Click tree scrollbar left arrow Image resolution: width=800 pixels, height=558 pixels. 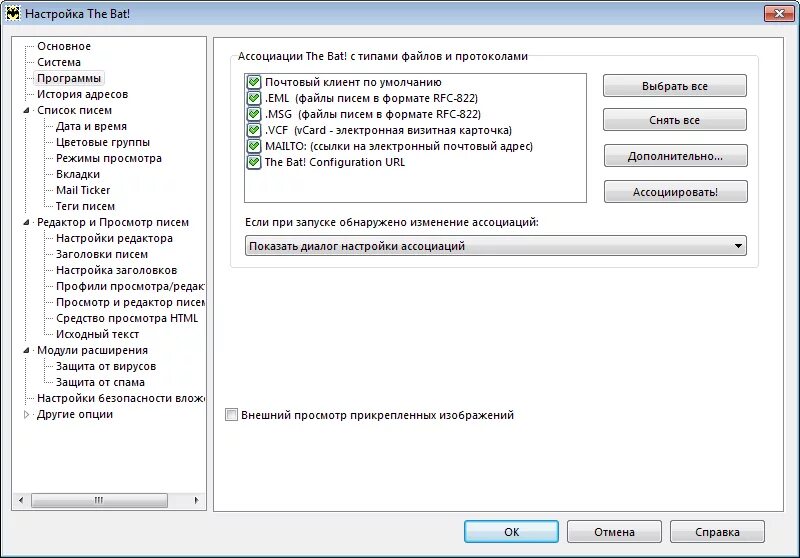click(x=20, y=500)
